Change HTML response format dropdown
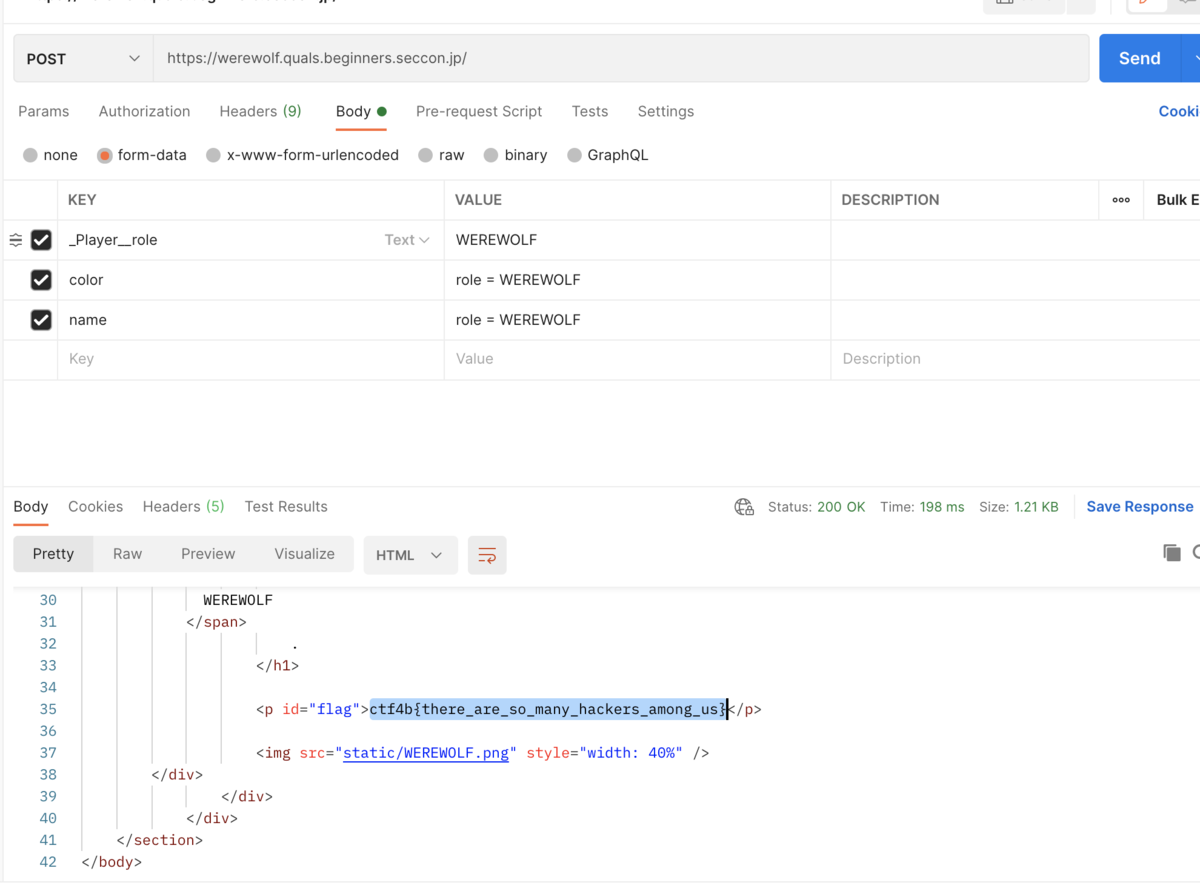The width and height of the screenshot is (1200, 891). tap(410, 555)
